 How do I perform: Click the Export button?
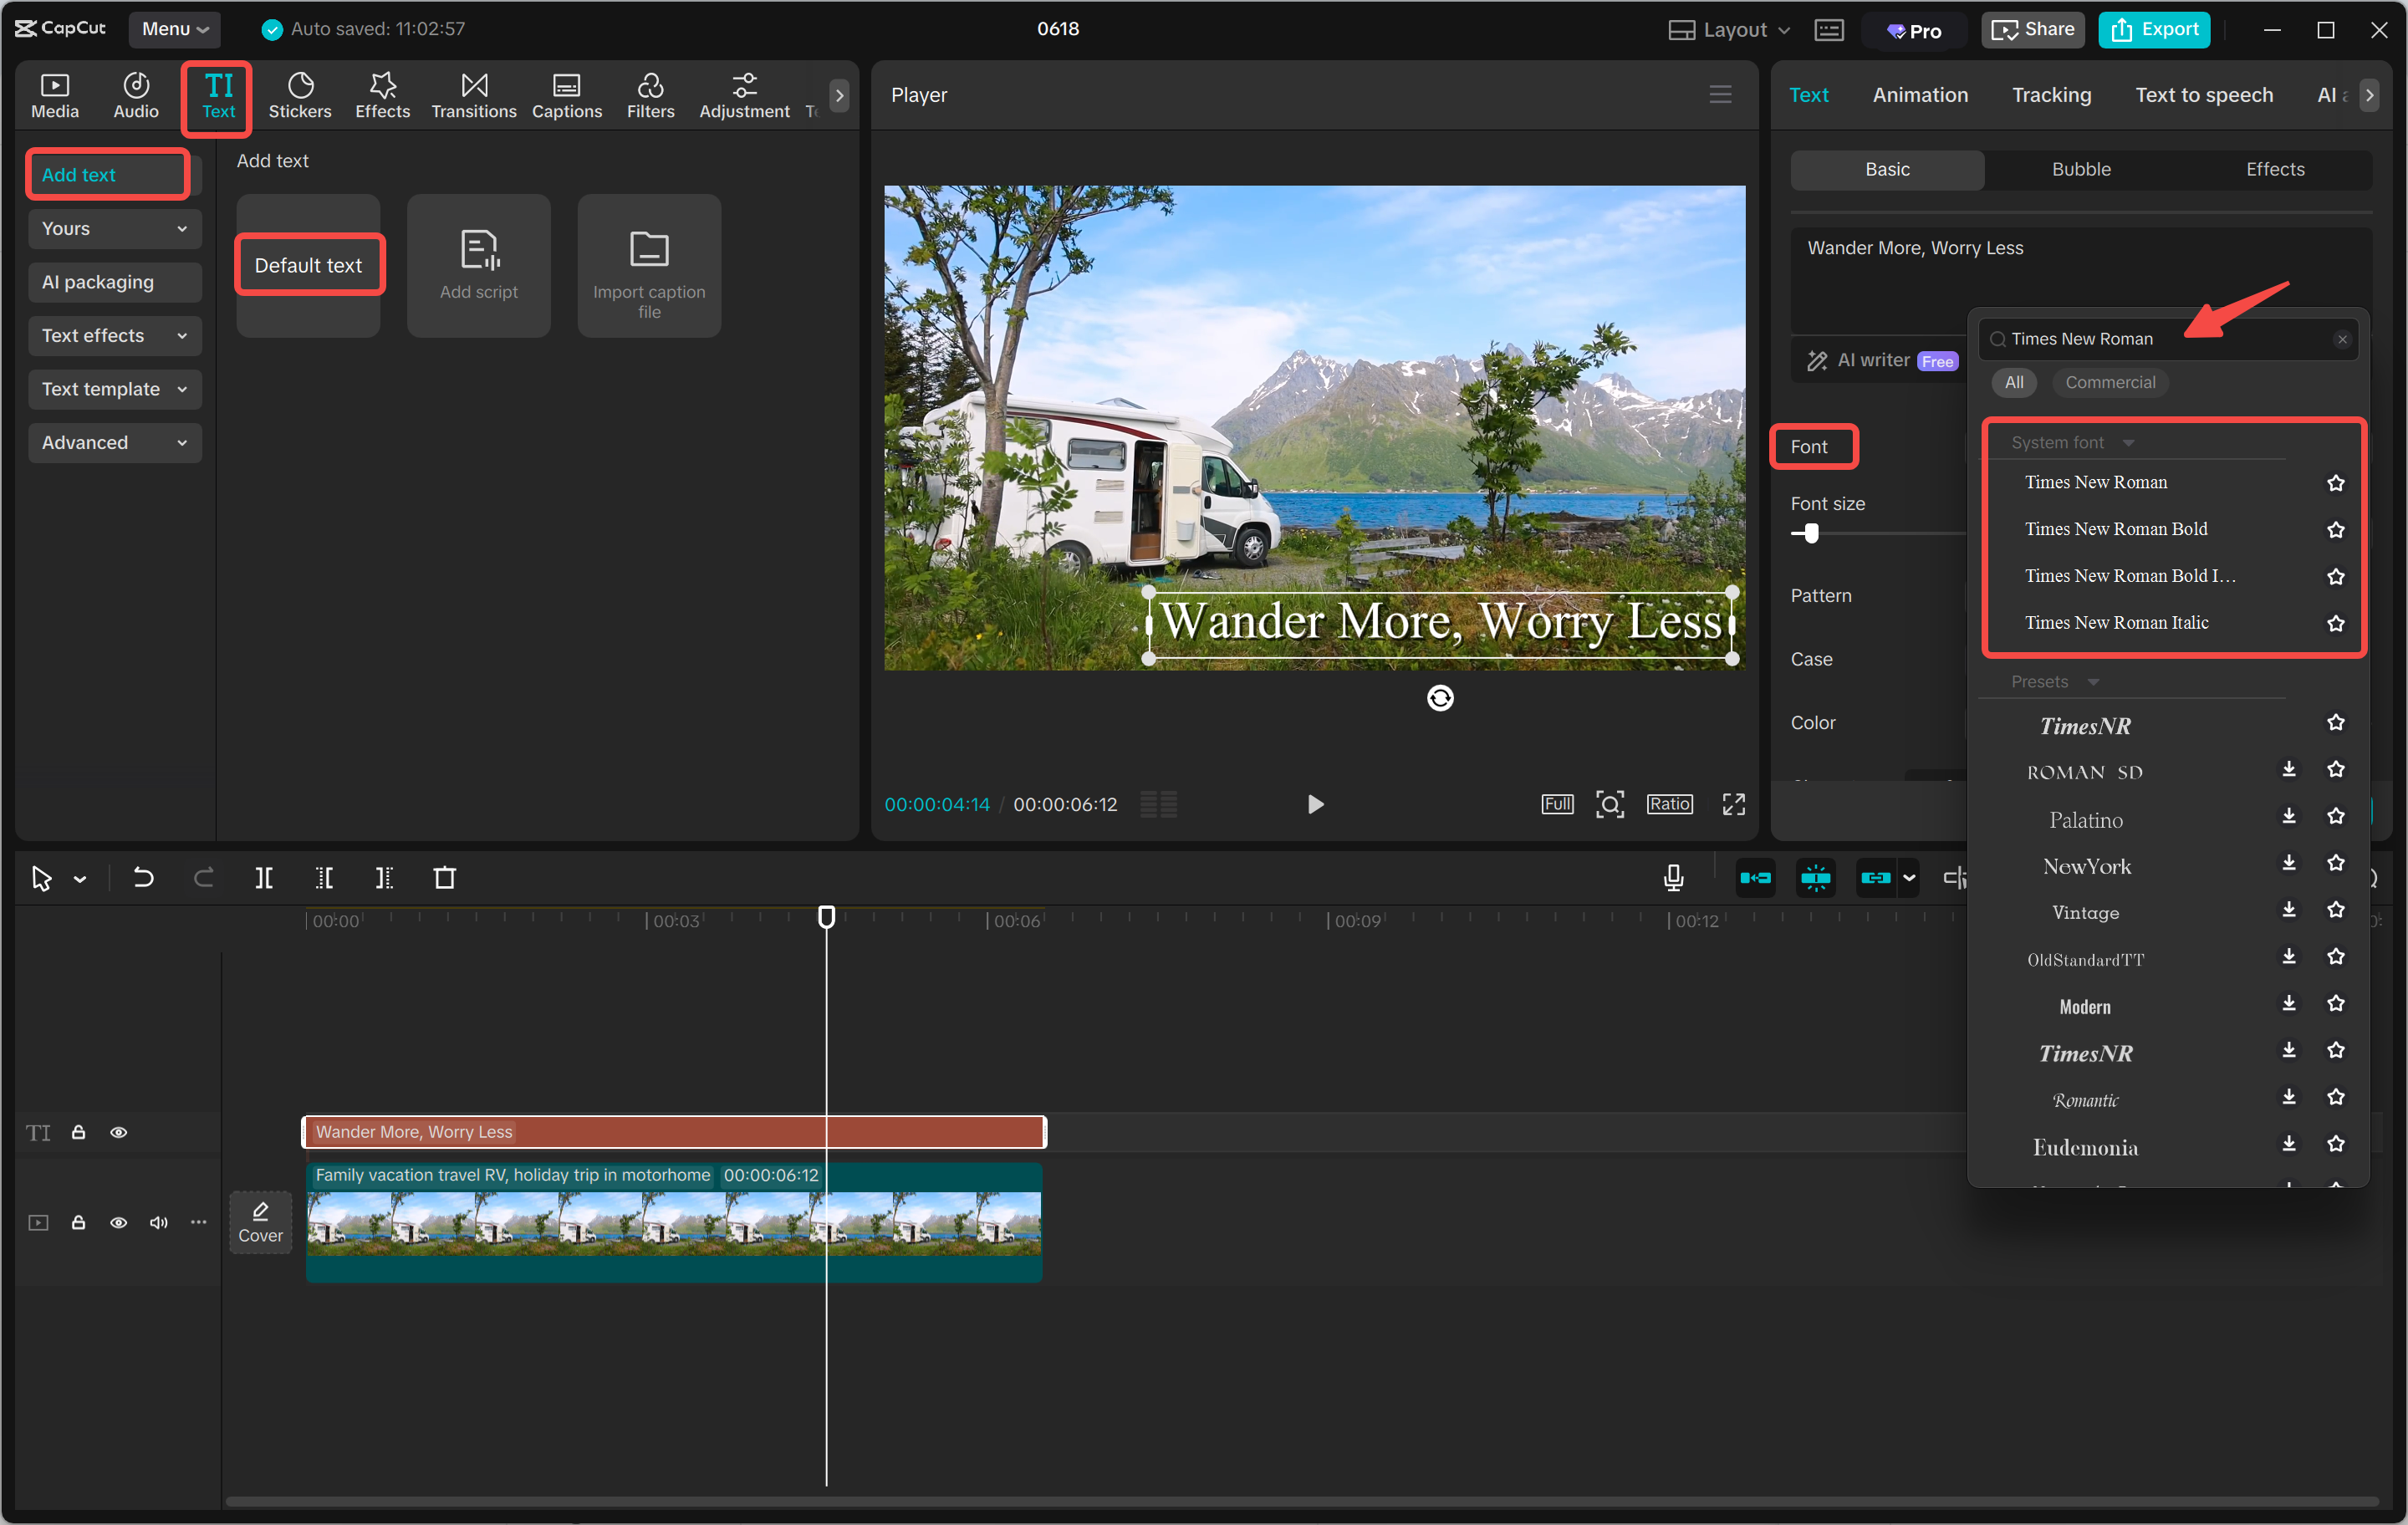tap(2154, 29)
